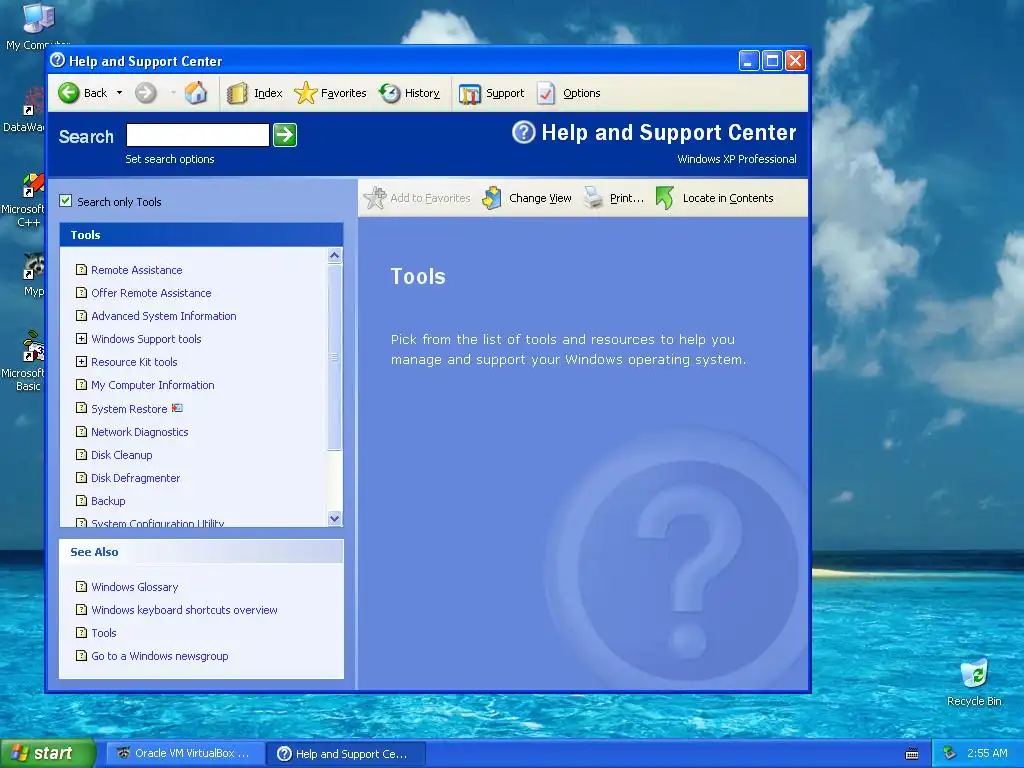This screenshot has height=768, width=1024.
Task: Open My Computer Information
Action: click(x=152, y=385)
